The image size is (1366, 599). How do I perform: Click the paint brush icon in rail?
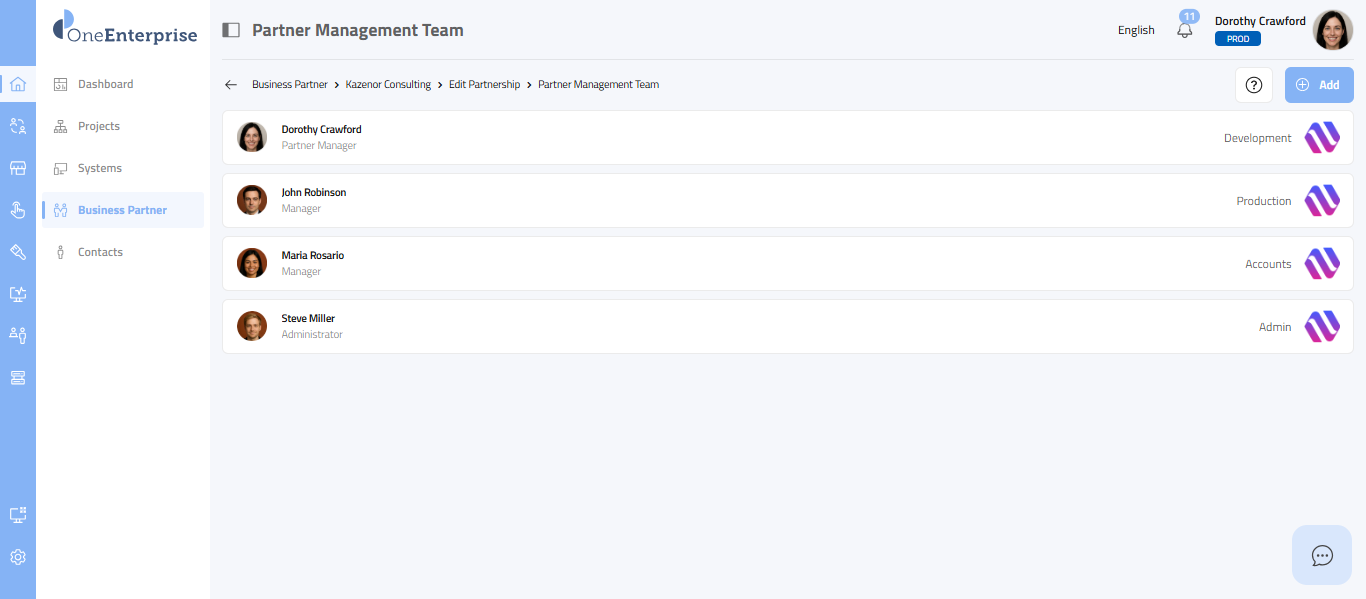pos(17,252)
